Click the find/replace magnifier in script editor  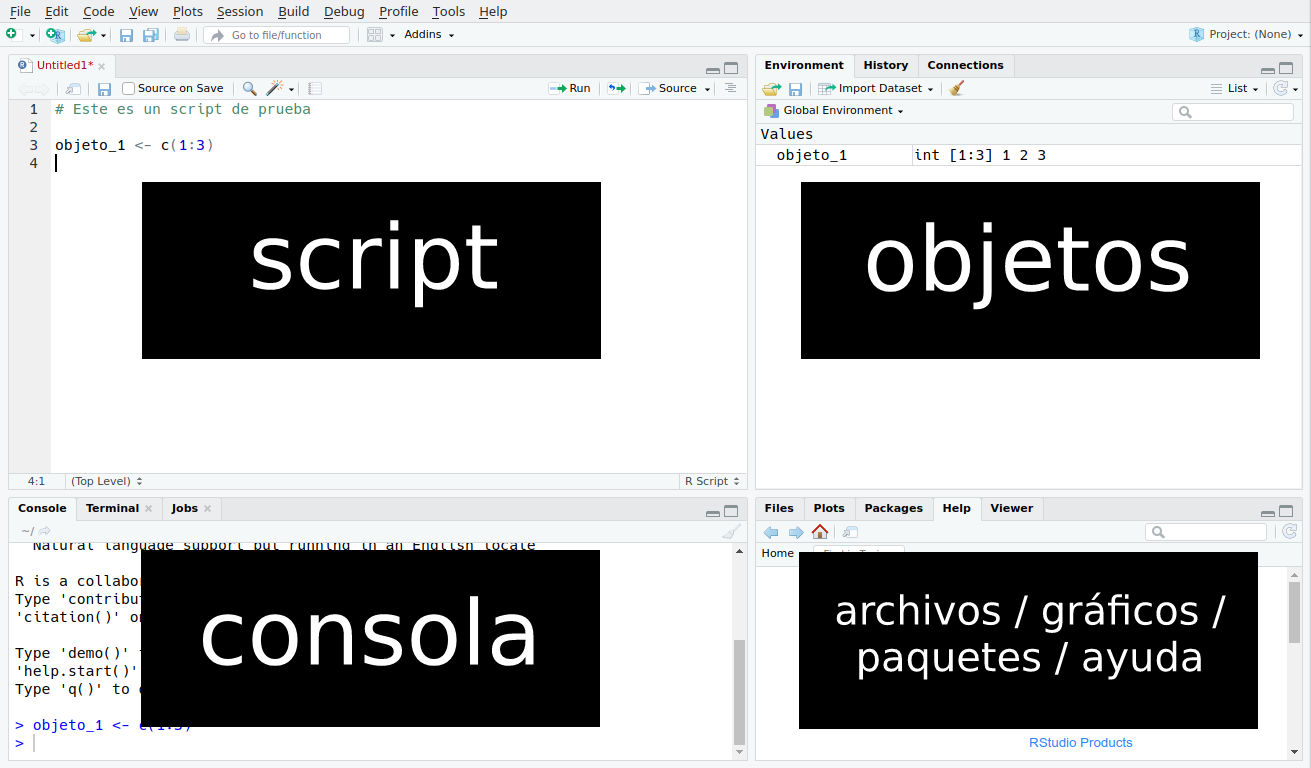250,88
